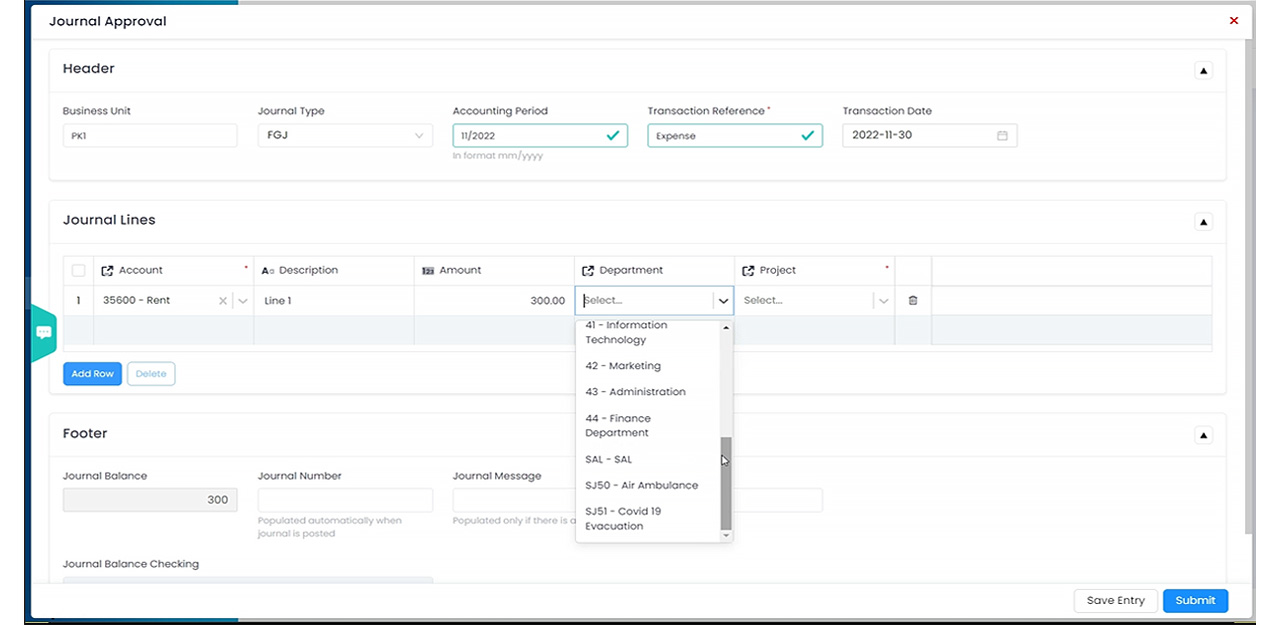Collapse the Footer section

[1203, 435]
